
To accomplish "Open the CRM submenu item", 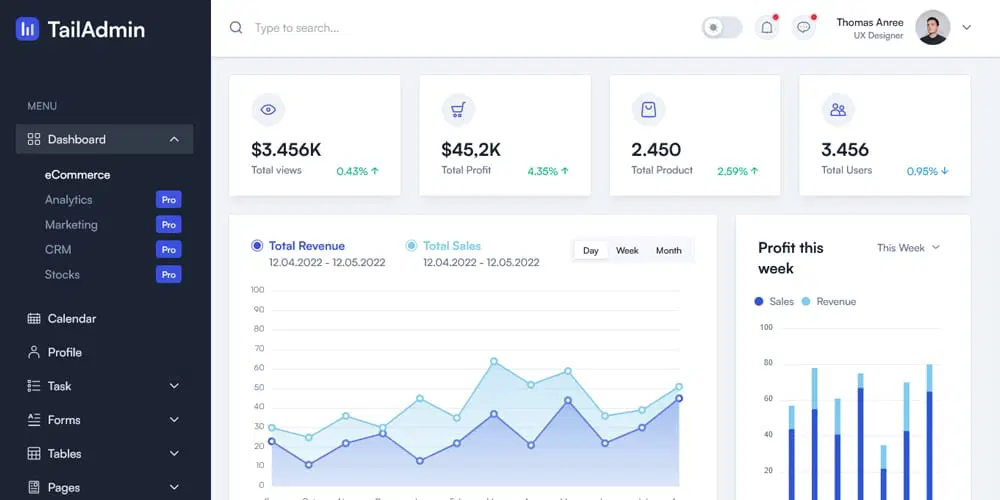I will click(x=57, y=249).
